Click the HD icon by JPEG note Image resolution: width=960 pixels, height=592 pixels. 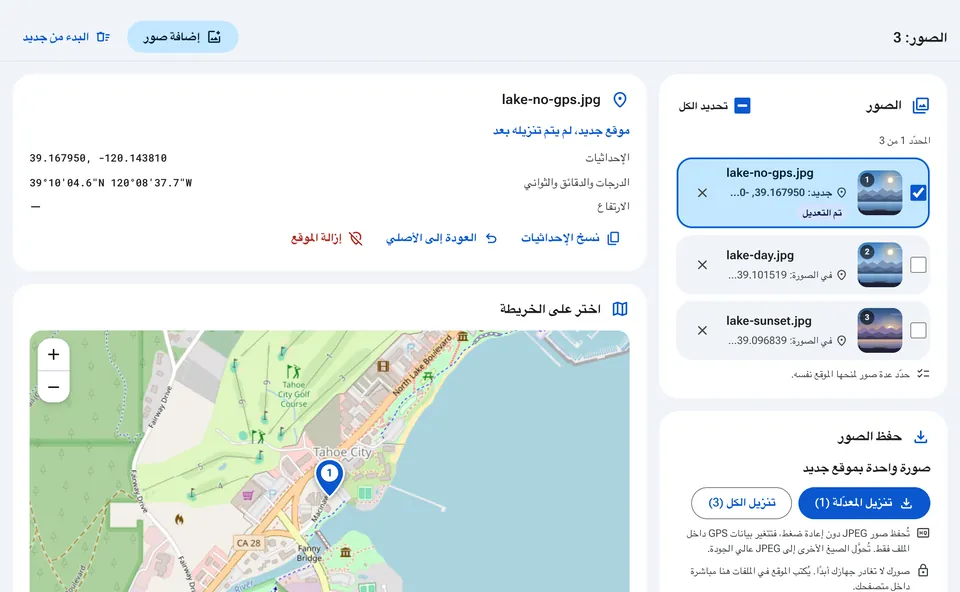(923, 533)
